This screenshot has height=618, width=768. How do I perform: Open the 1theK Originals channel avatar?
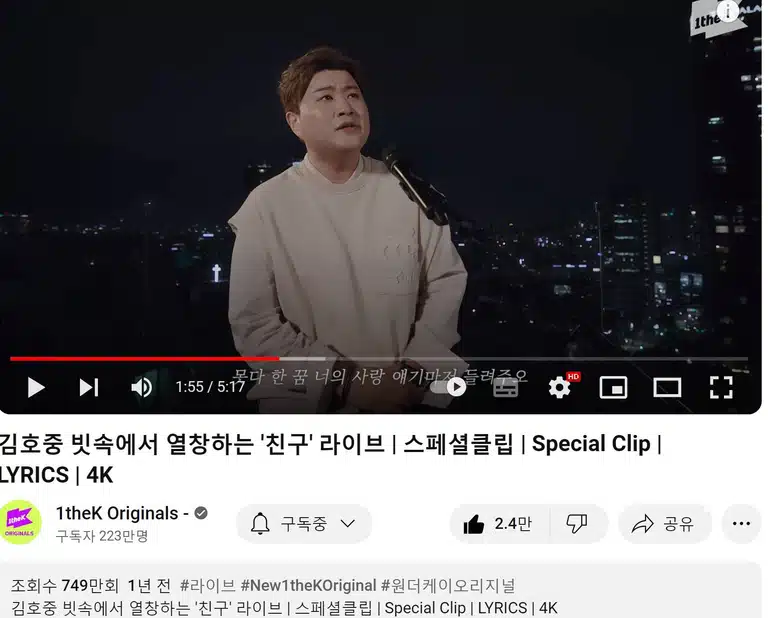(20, 523)
